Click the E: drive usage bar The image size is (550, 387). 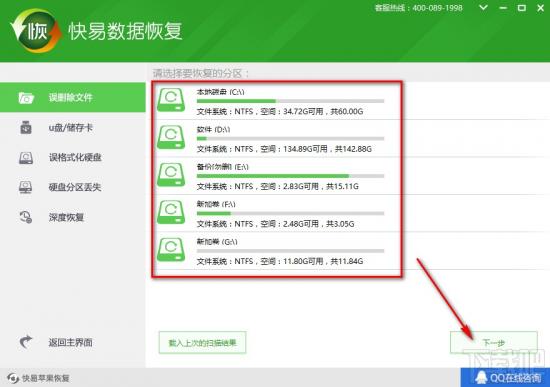click(290, 176)
